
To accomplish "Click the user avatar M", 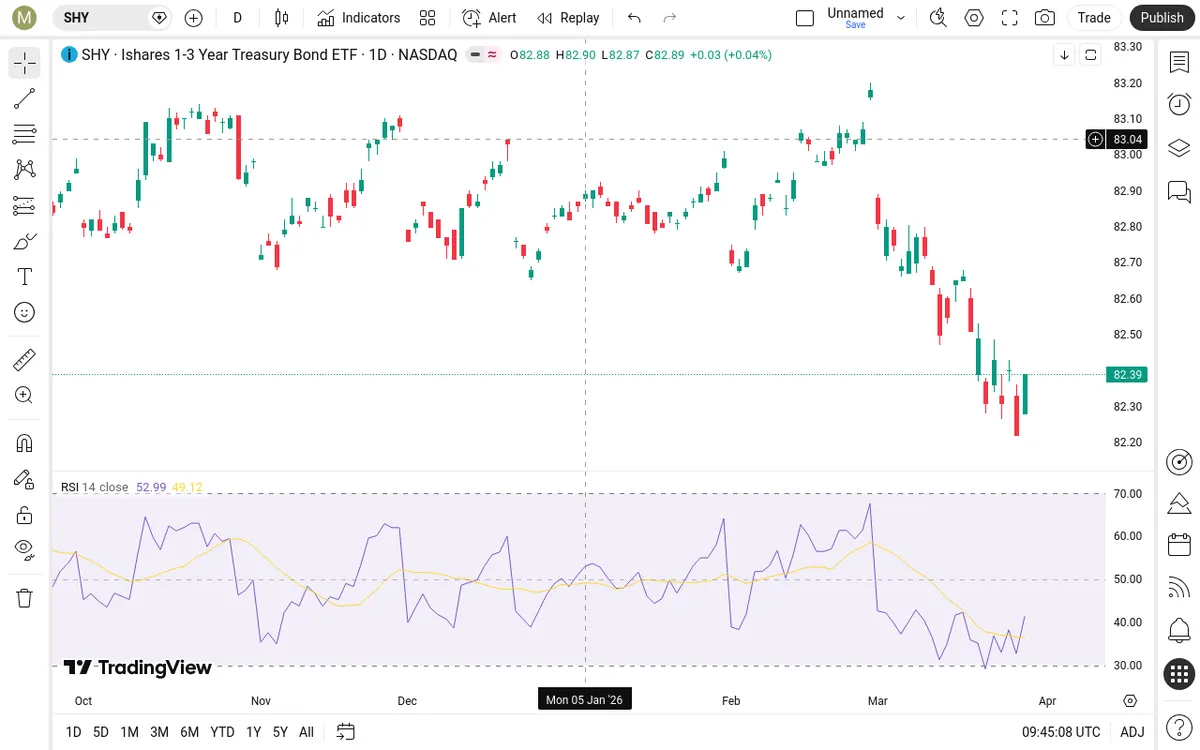I will [x=25, y=18].
